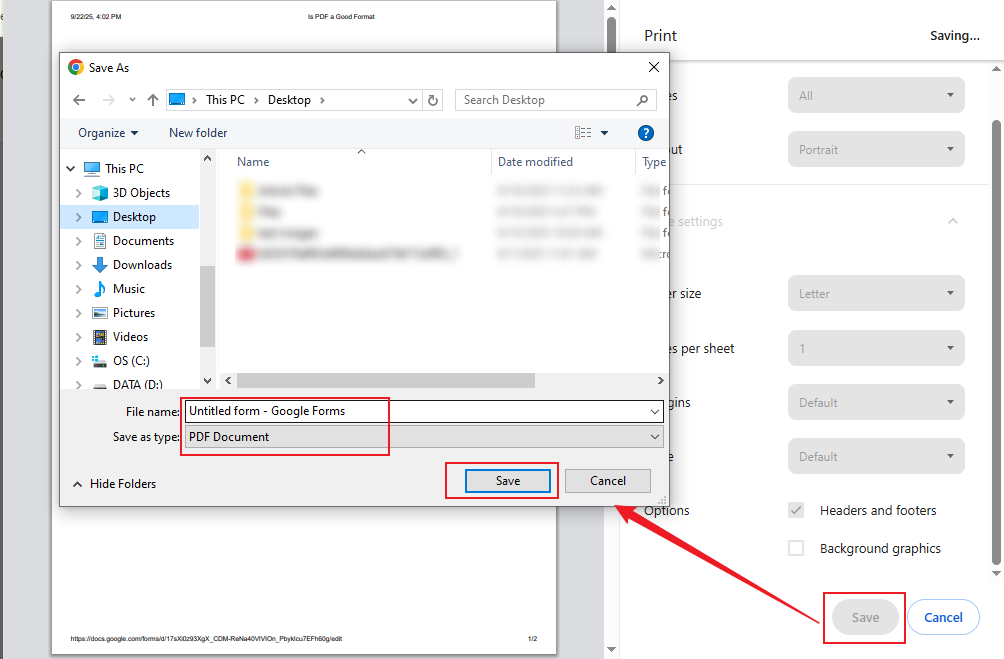Open the Organize menu
The height and width of the screenshot is (659, 1004).
pyautogui.click(x=106, y=132)
